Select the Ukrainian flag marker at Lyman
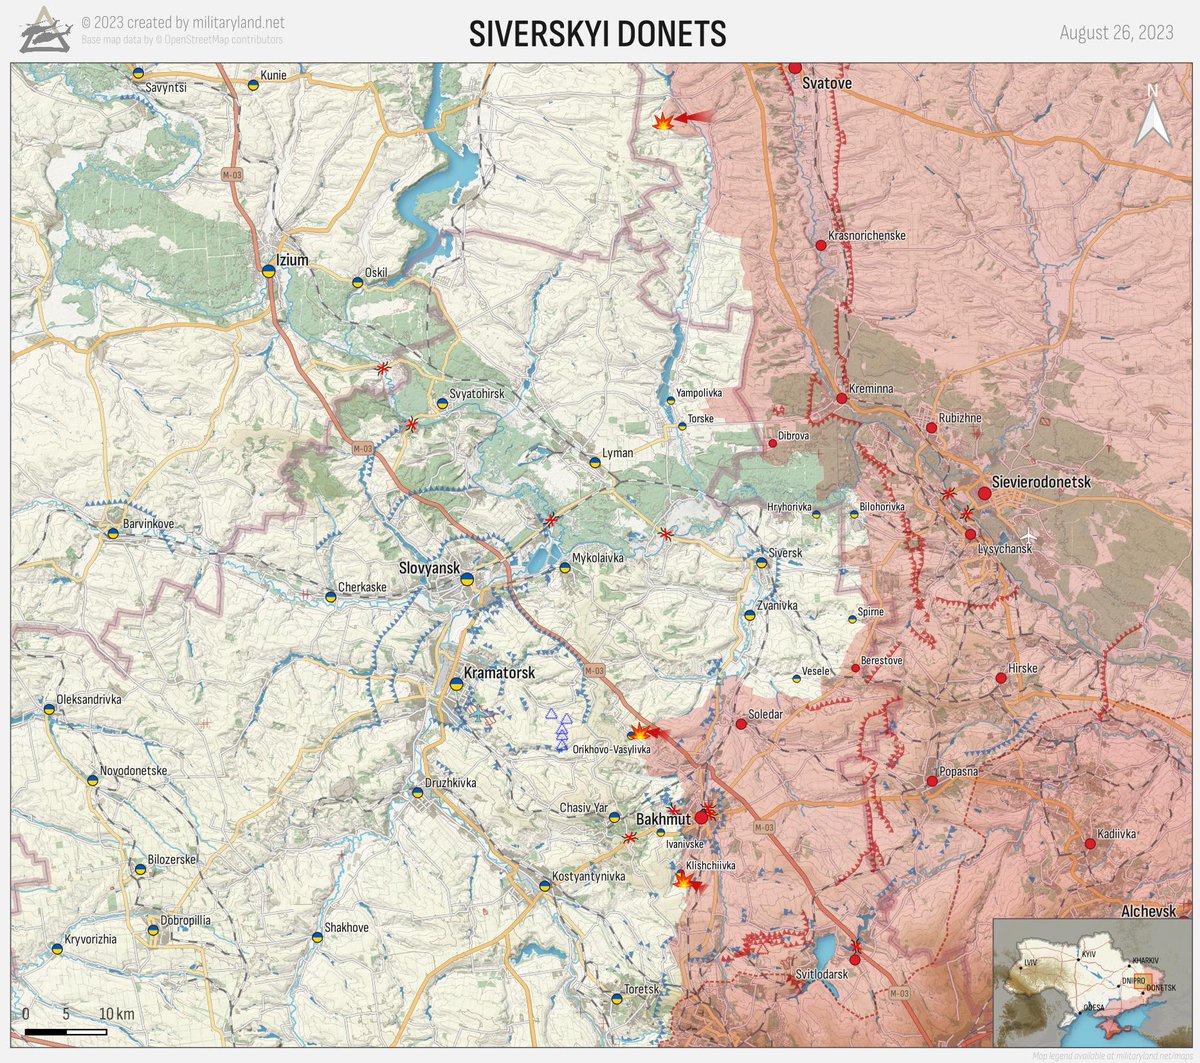This screenshot has height=1063, width=1200. tap(594, 462)
